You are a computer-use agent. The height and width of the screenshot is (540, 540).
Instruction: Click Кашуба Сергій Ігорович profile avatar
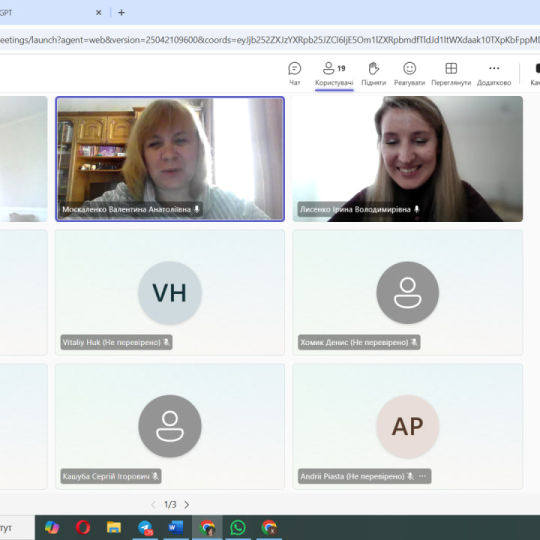(170, 426)
